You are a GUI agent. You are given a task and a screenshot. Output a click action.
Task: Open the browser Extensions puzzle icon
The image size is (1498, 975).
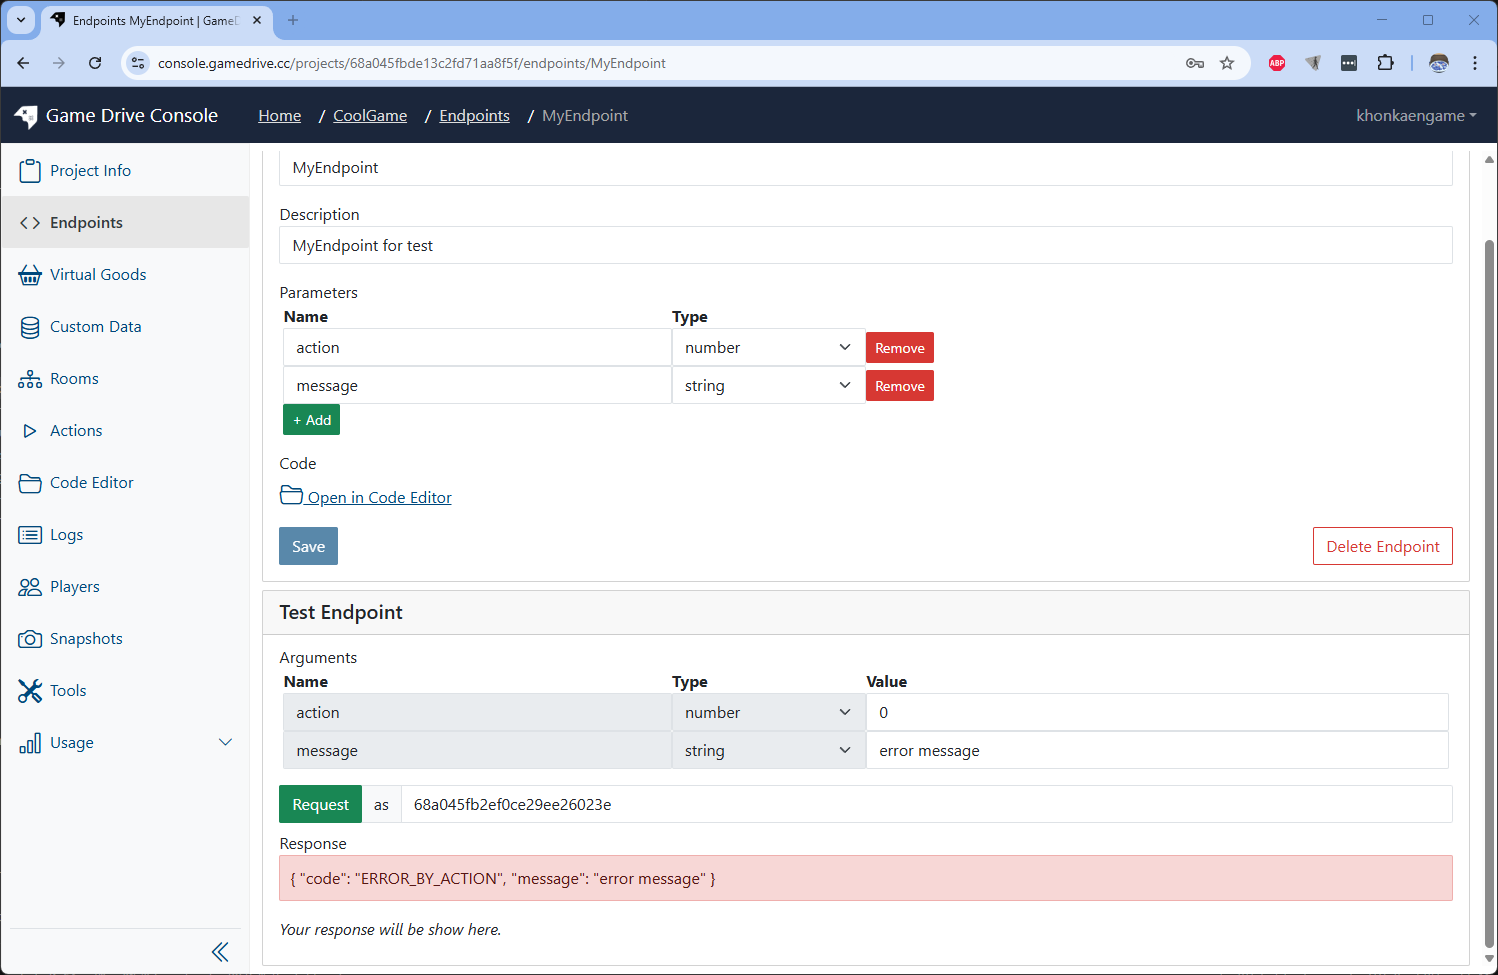coord(1385,63)
